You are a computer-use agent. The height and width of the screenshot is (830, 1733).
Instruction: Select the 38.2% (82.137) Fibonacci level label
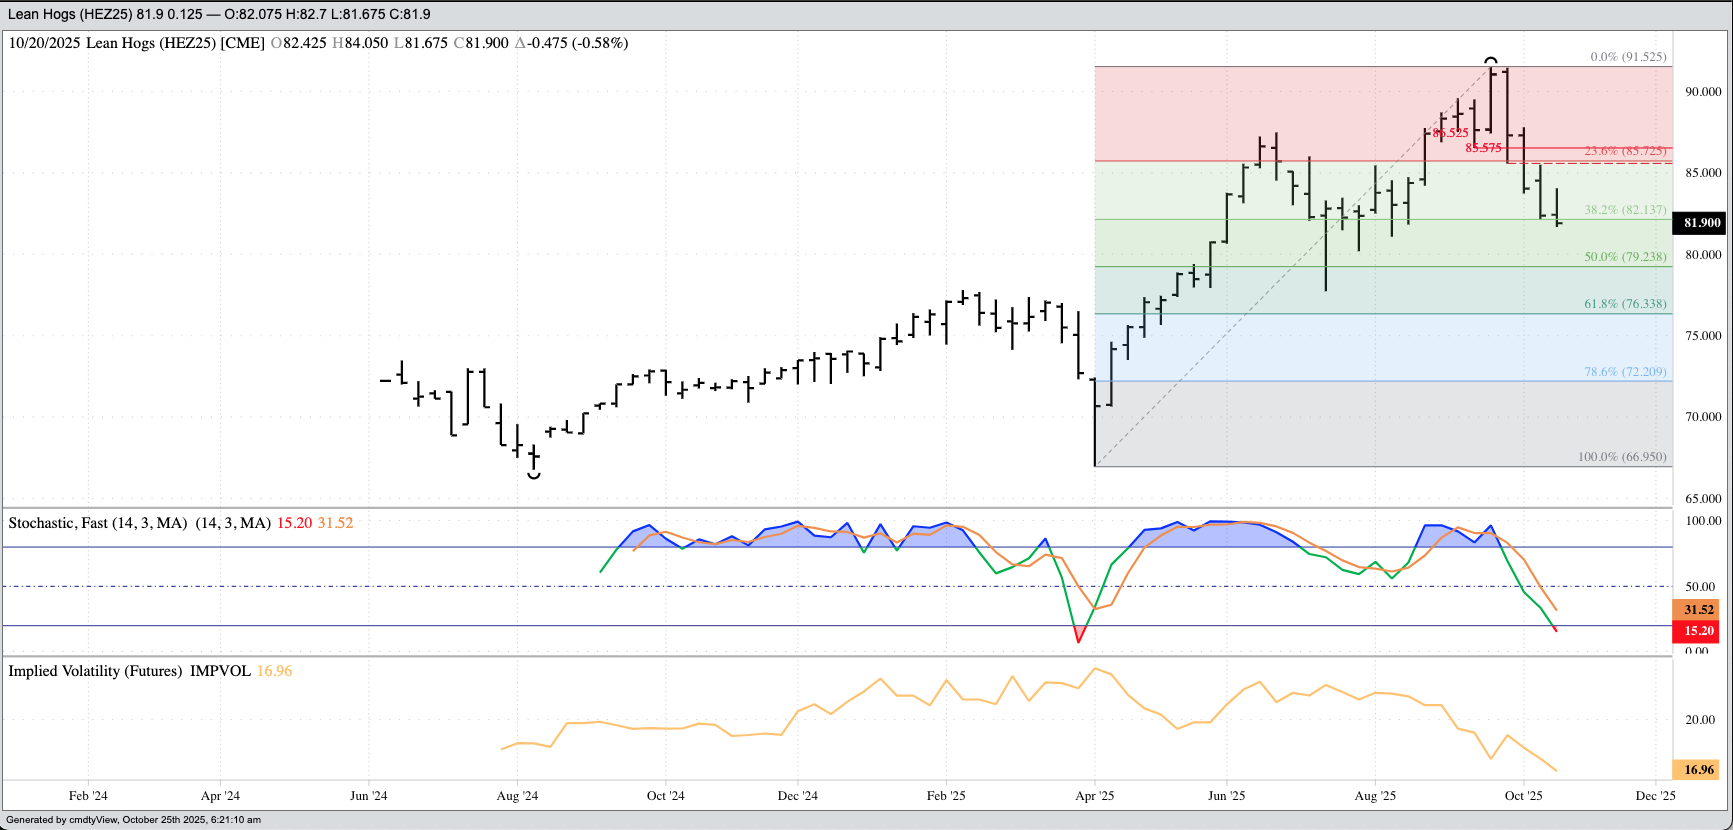pos(1625,210)
